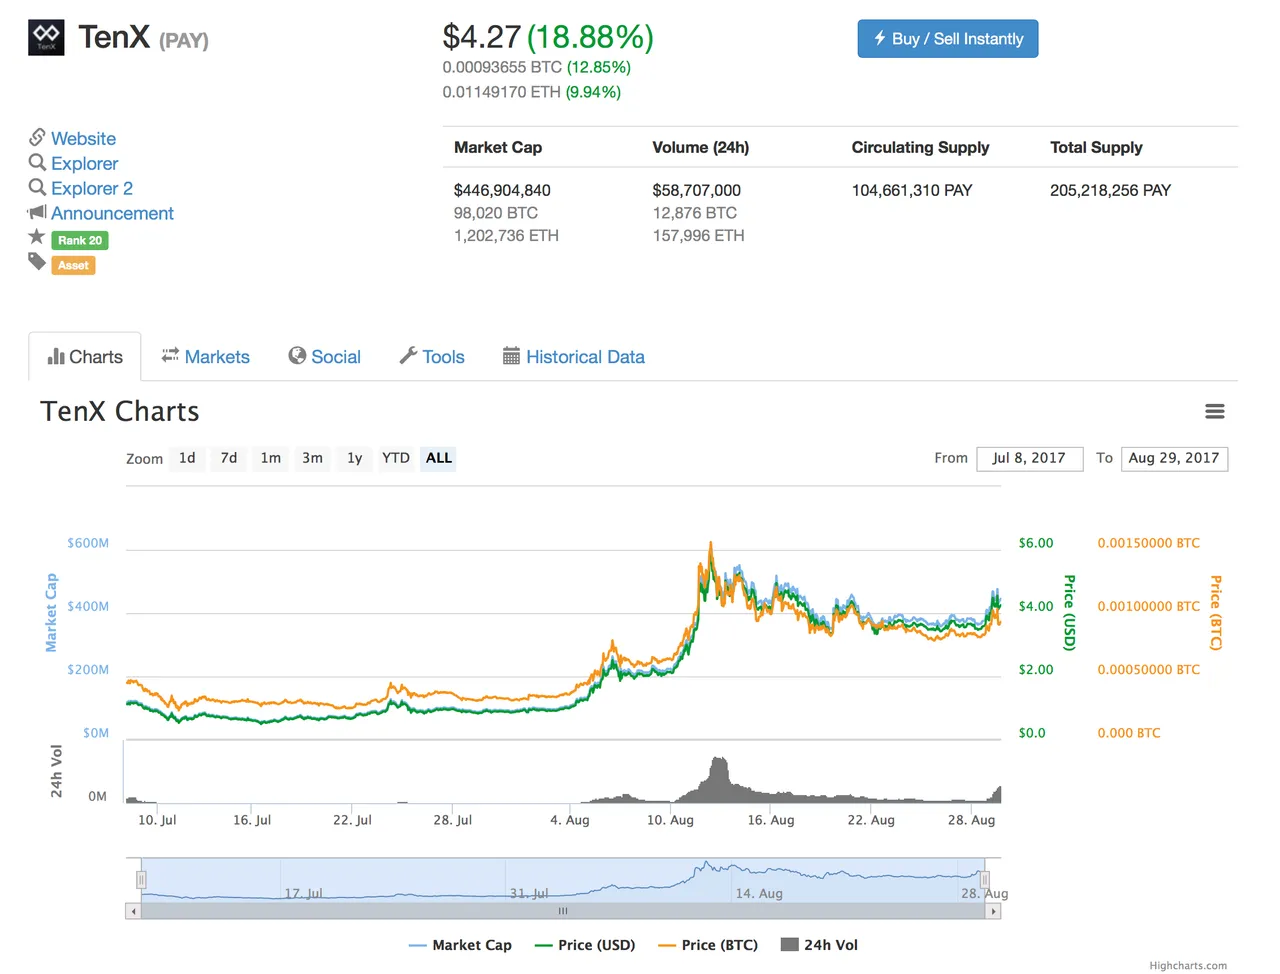The height and width of the screenshot is (974, 1280).
Task: Set chart zoom to YTD
Action: tap(396, 458)
